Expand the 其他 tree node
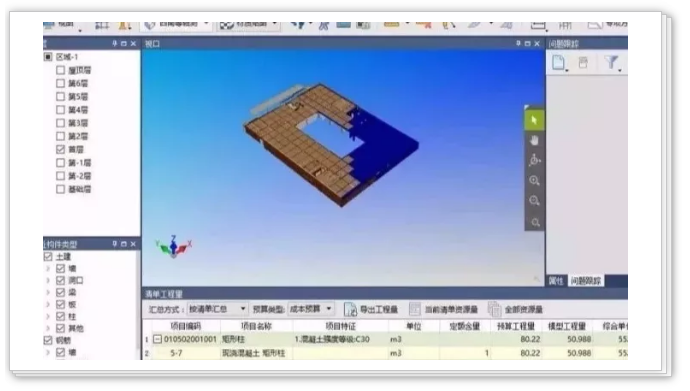 point(48,328)
